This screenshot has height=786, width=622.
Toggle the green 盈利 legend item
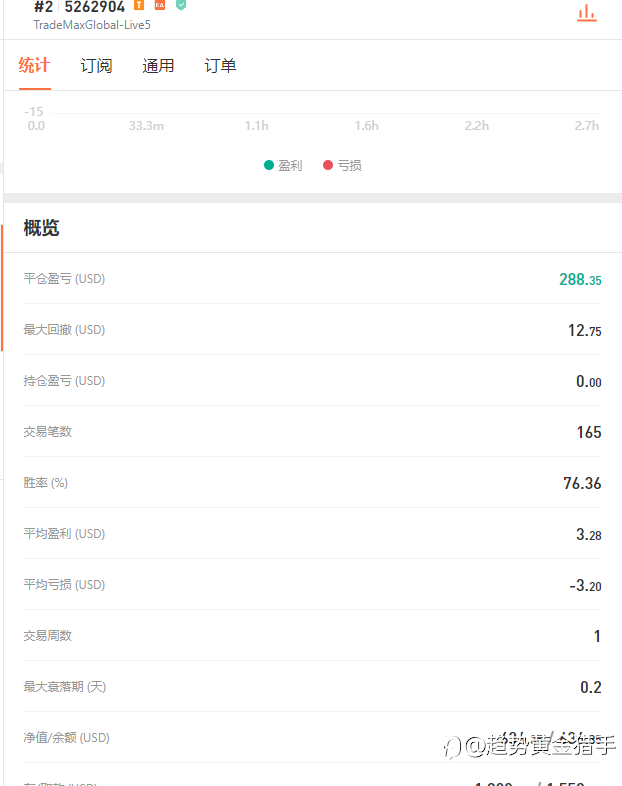[283, 165]
